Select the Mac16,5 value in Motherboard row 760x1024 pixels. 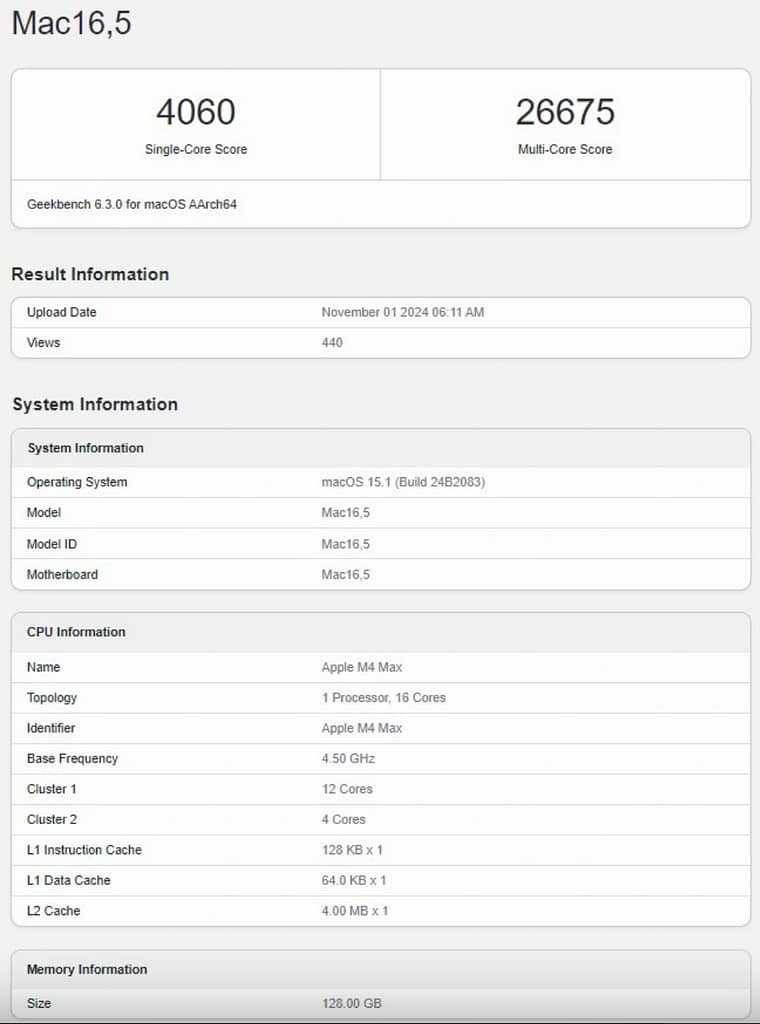tap(345, 575)
